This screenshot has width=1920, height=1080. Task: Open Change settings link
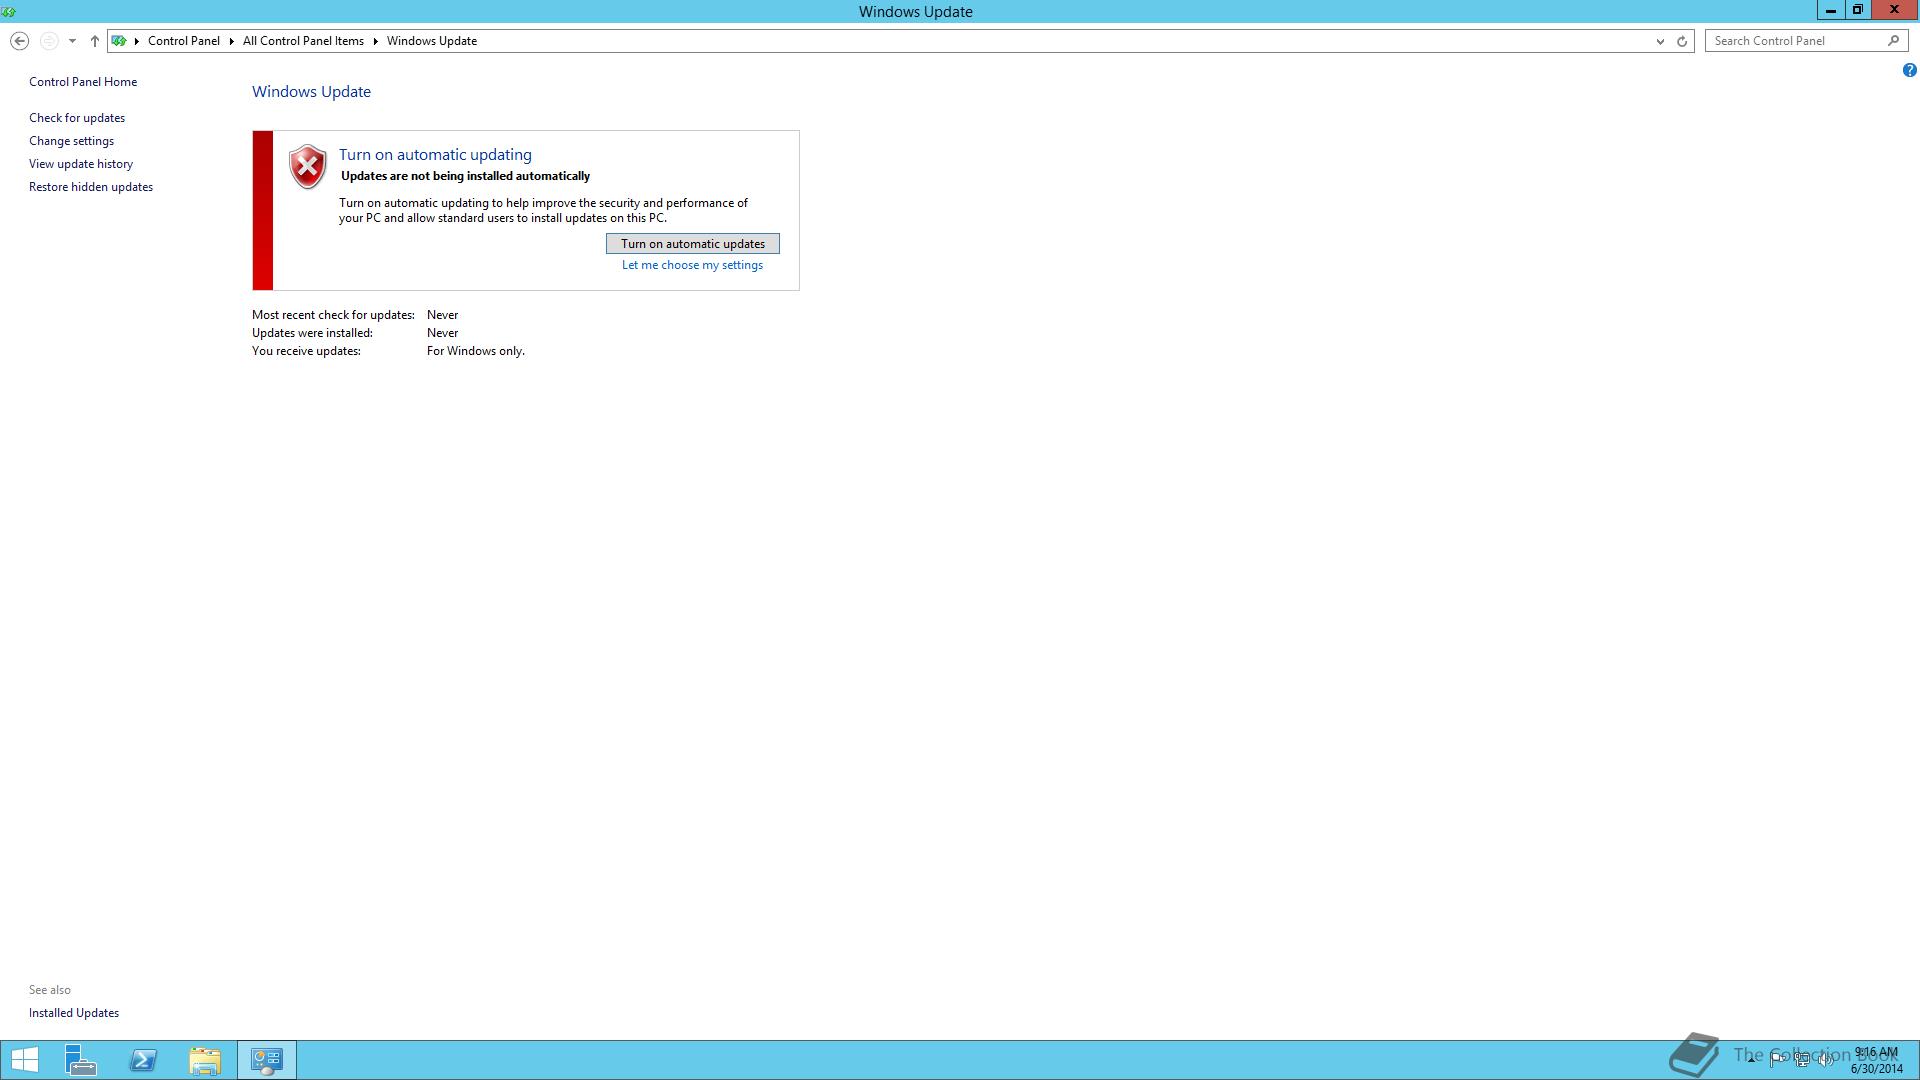pos(71,141)
